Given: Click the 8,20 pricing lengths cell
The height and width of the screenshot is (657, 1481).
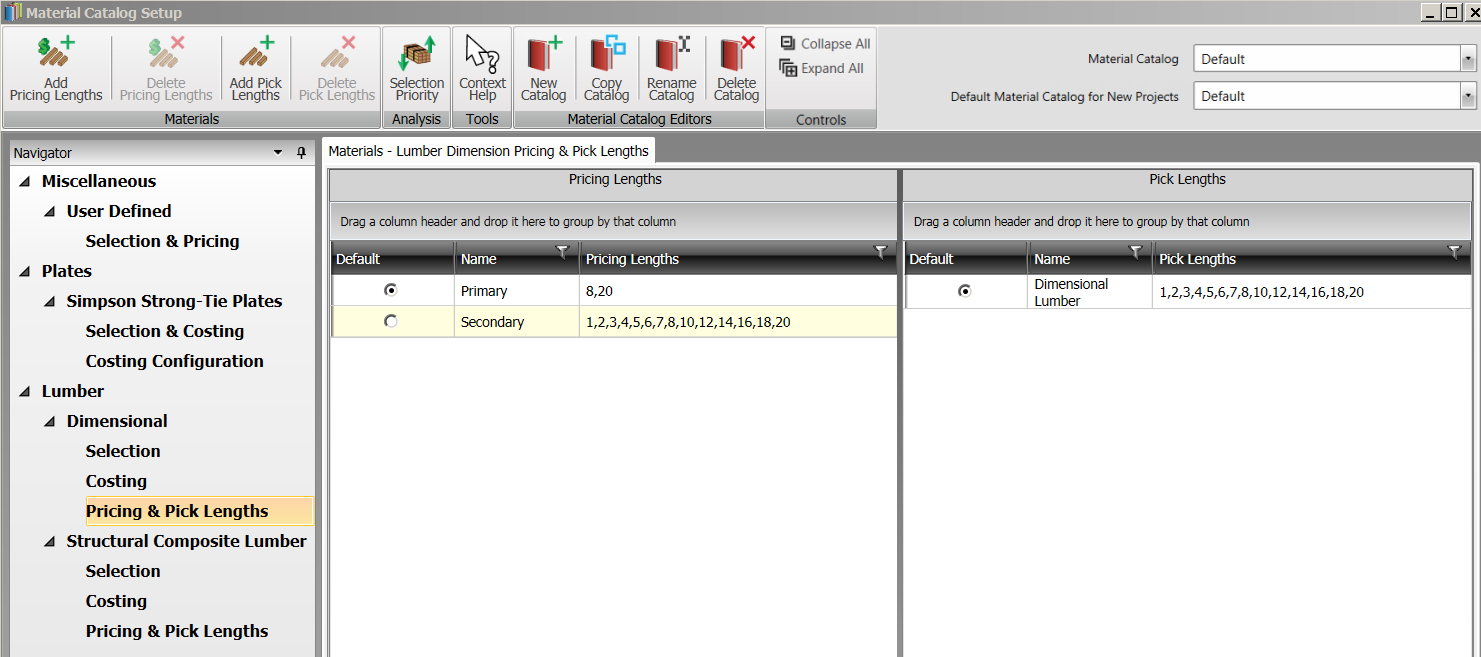Looking at the screenshot, I should [x=738, y=290].
